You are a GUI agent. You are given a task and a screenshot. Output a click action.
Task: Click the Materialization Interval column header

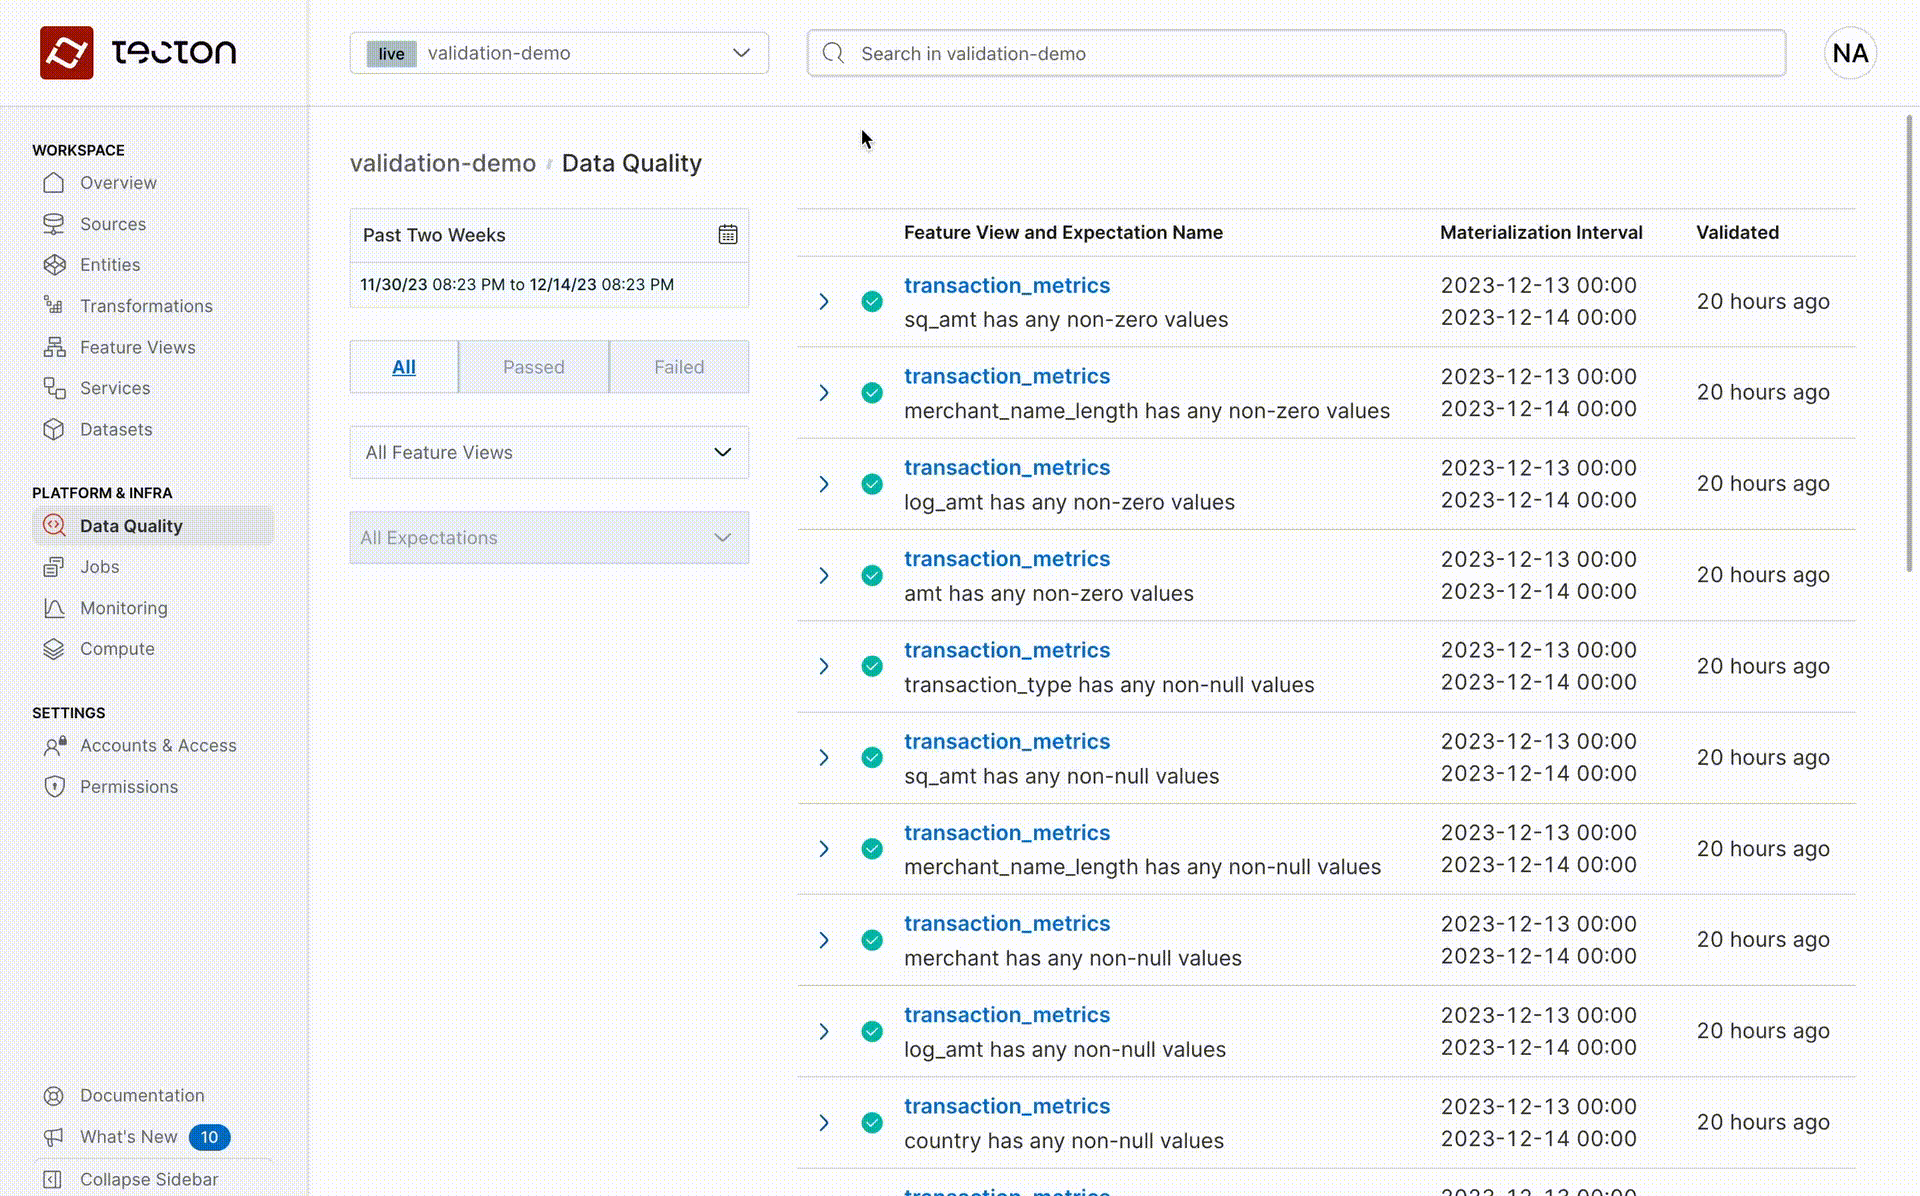[1541, 232]
